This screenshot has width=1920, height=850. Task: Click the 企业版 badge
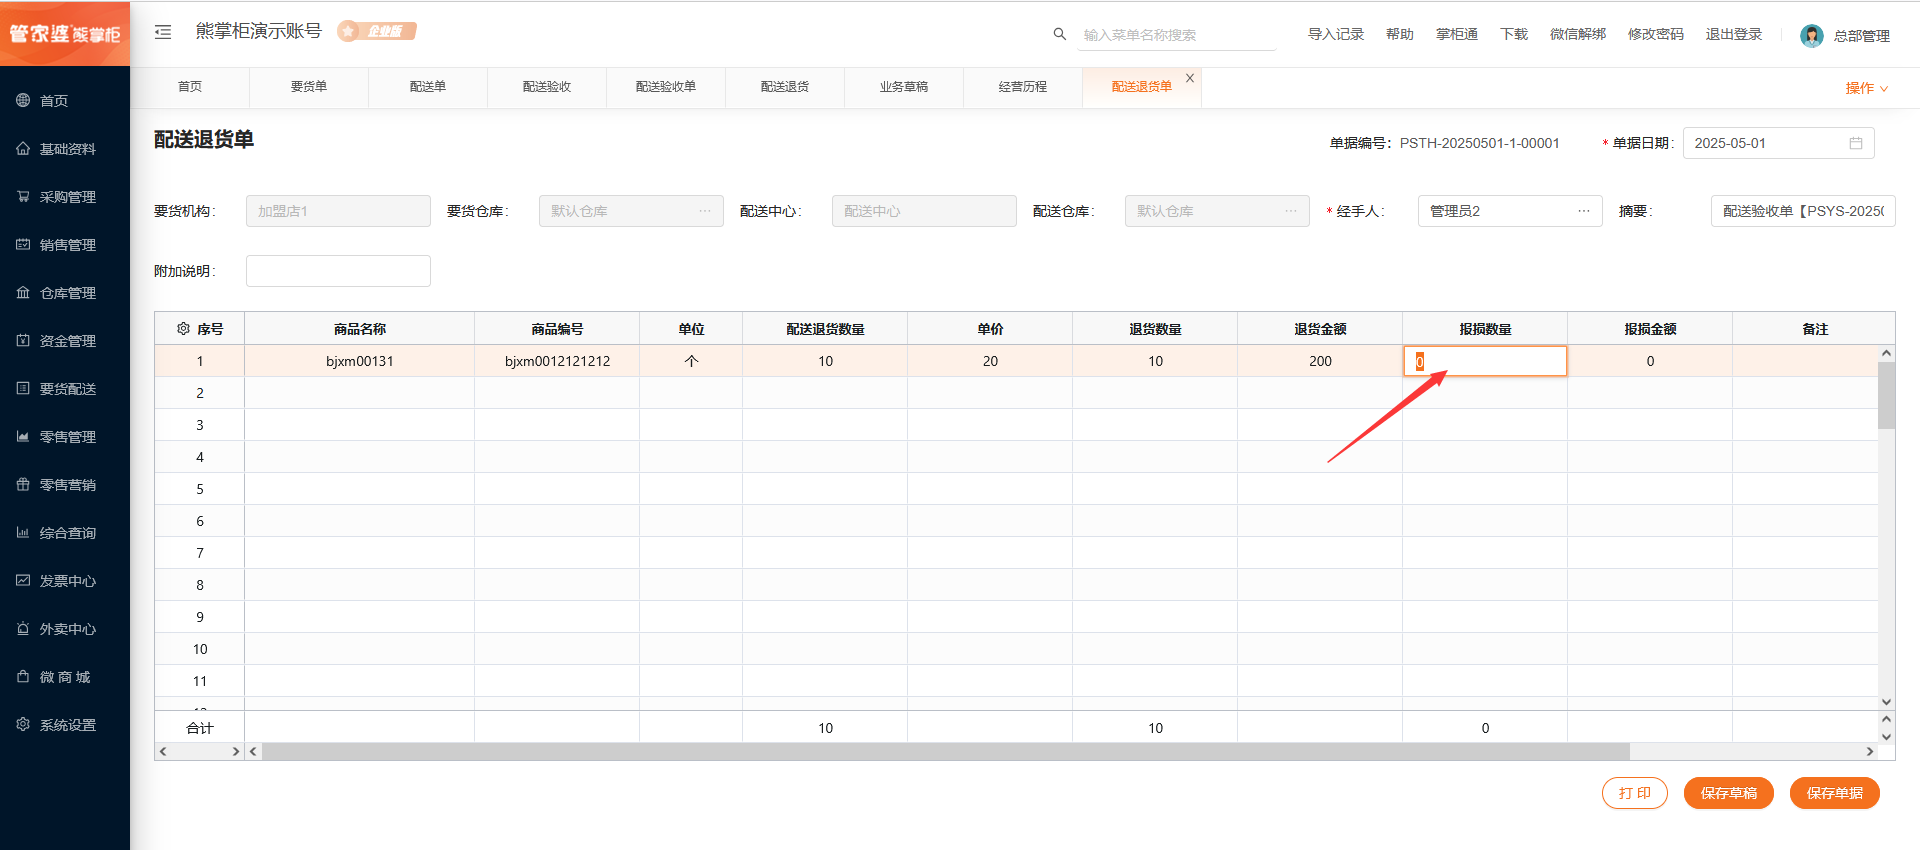[x=377, y=31]
